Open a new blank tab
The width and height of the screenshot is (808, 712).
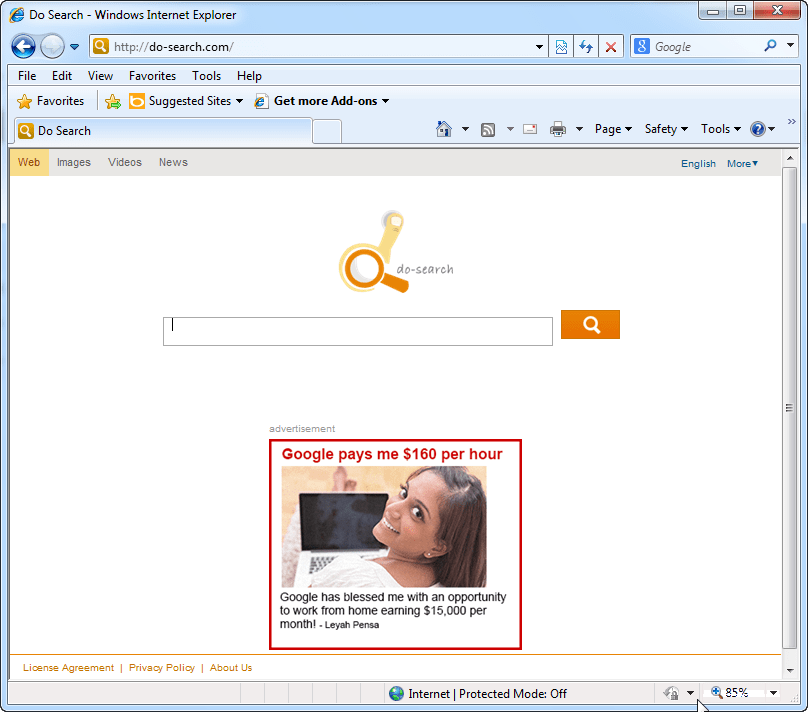(327, 131)
